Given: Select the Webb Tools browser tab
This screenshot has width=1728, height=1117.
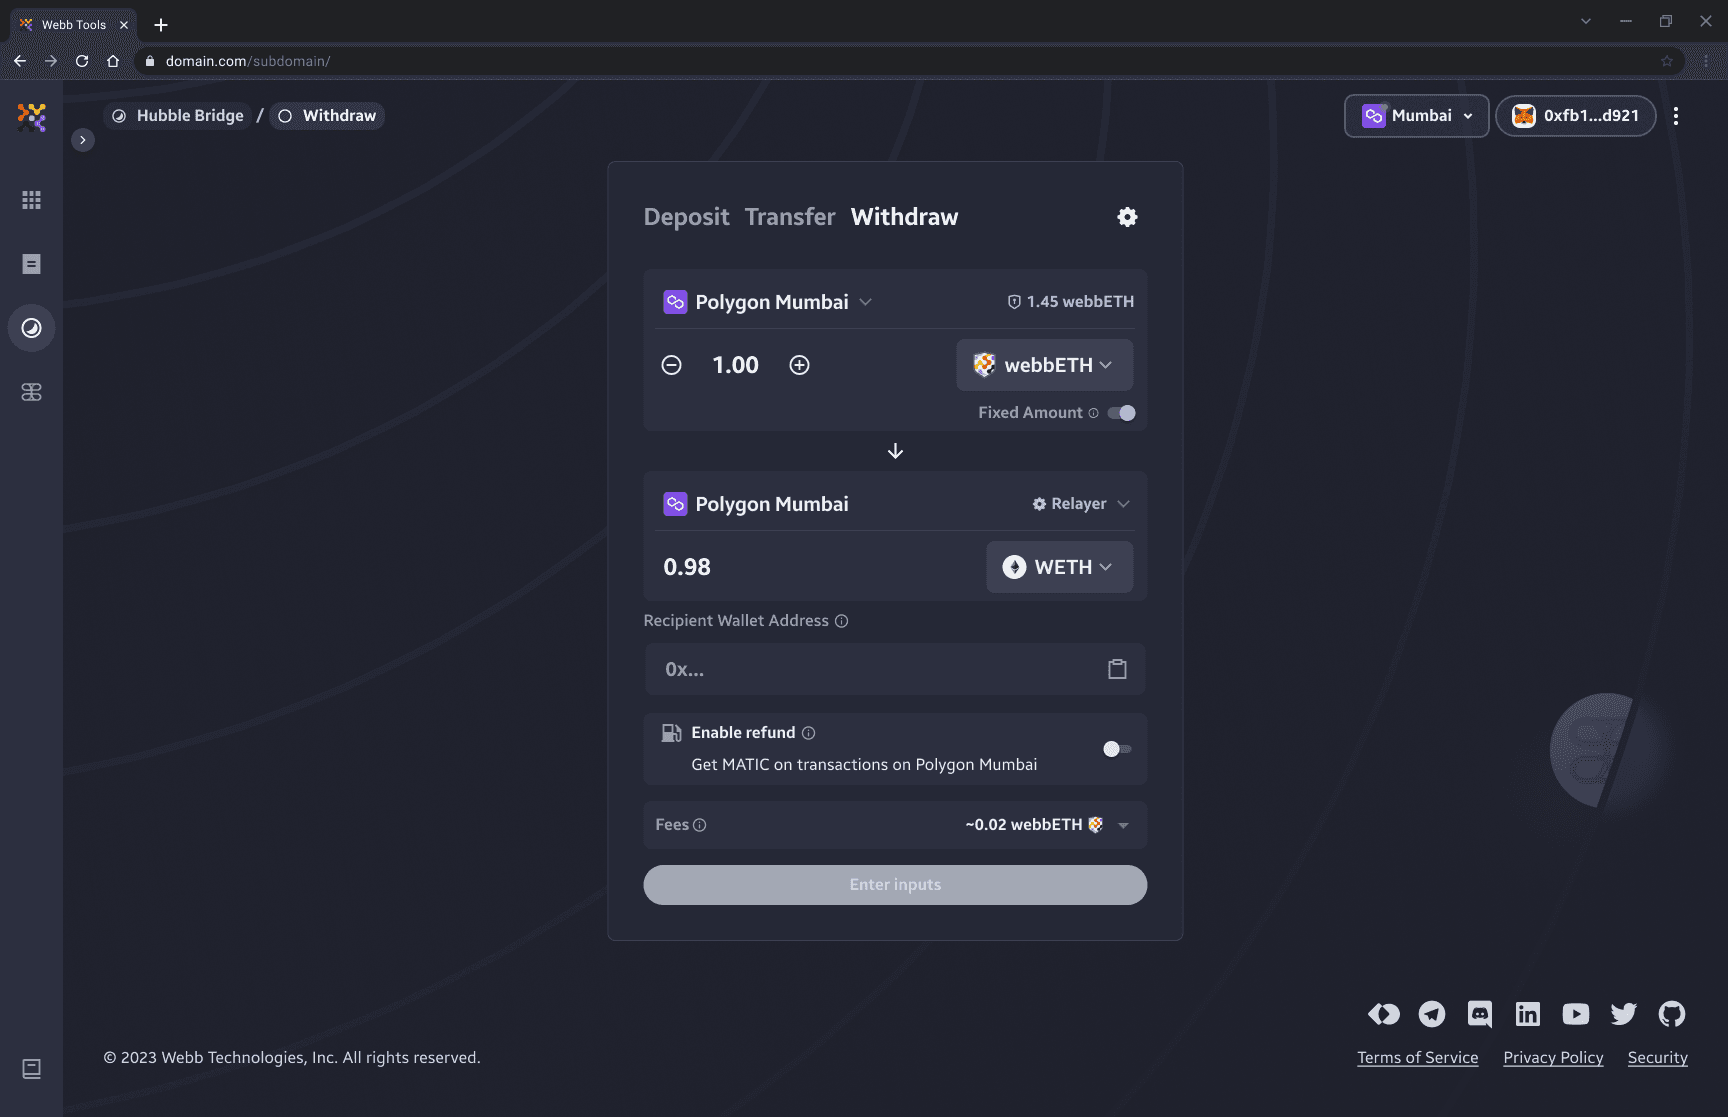Looking at the screenshot, I should tap(73, 25).
